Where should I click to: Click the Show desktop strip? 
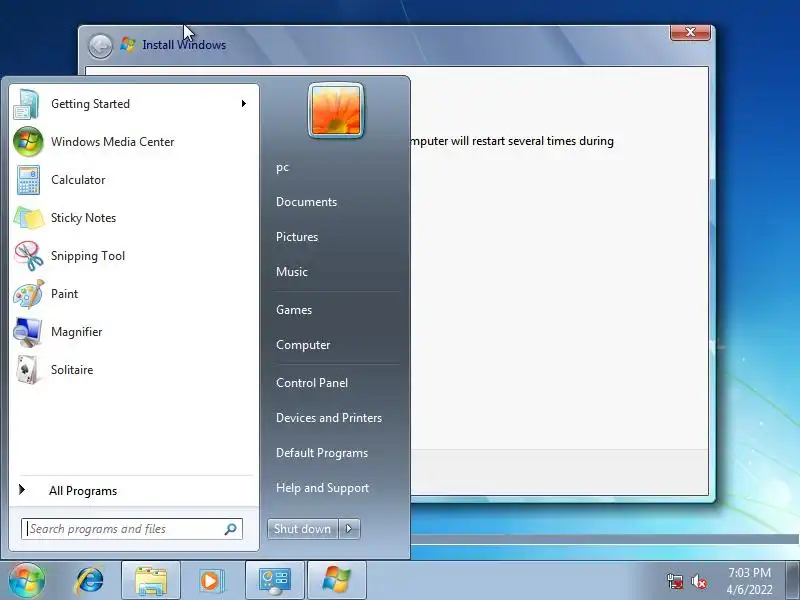coord(792,581)
